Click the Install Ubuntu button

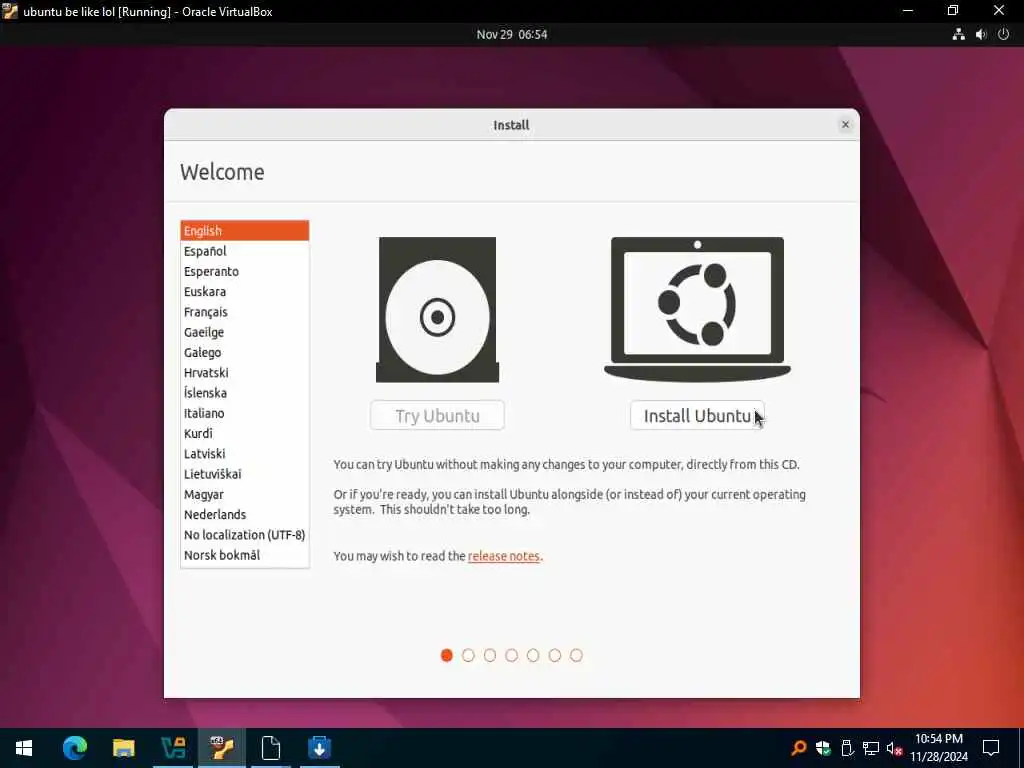(x=697, y=415)
